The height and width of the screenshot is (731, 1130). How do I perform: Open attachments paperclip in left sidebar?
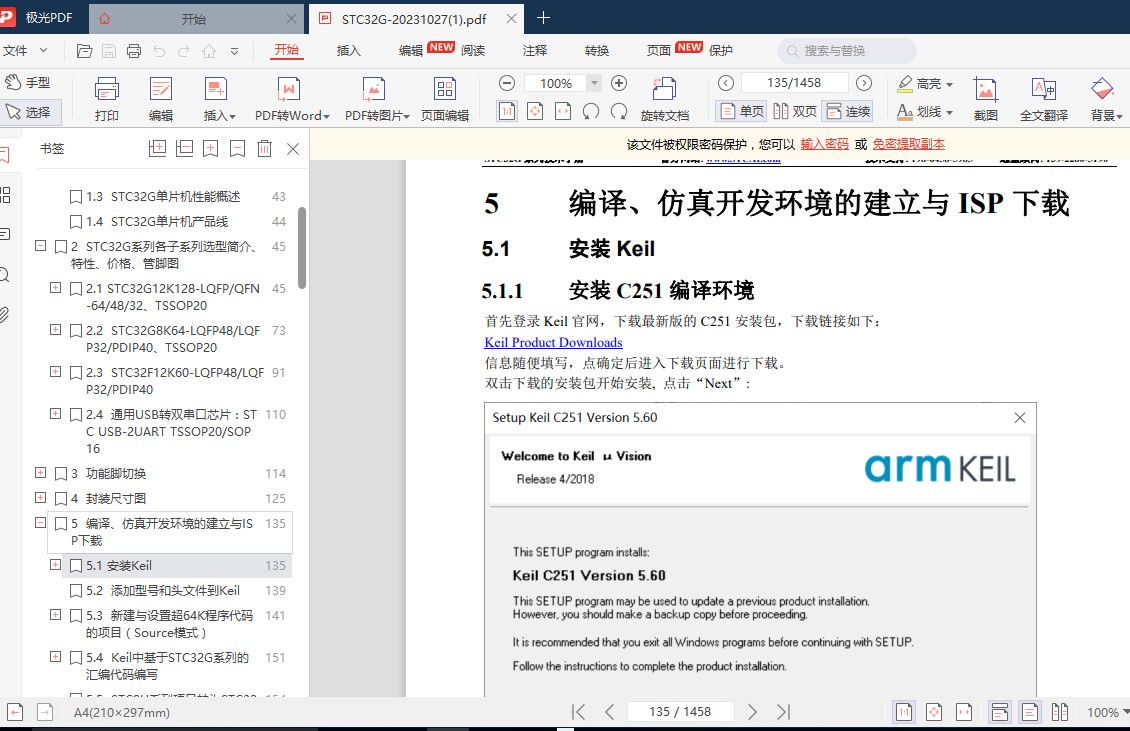[x=4, y=314]
